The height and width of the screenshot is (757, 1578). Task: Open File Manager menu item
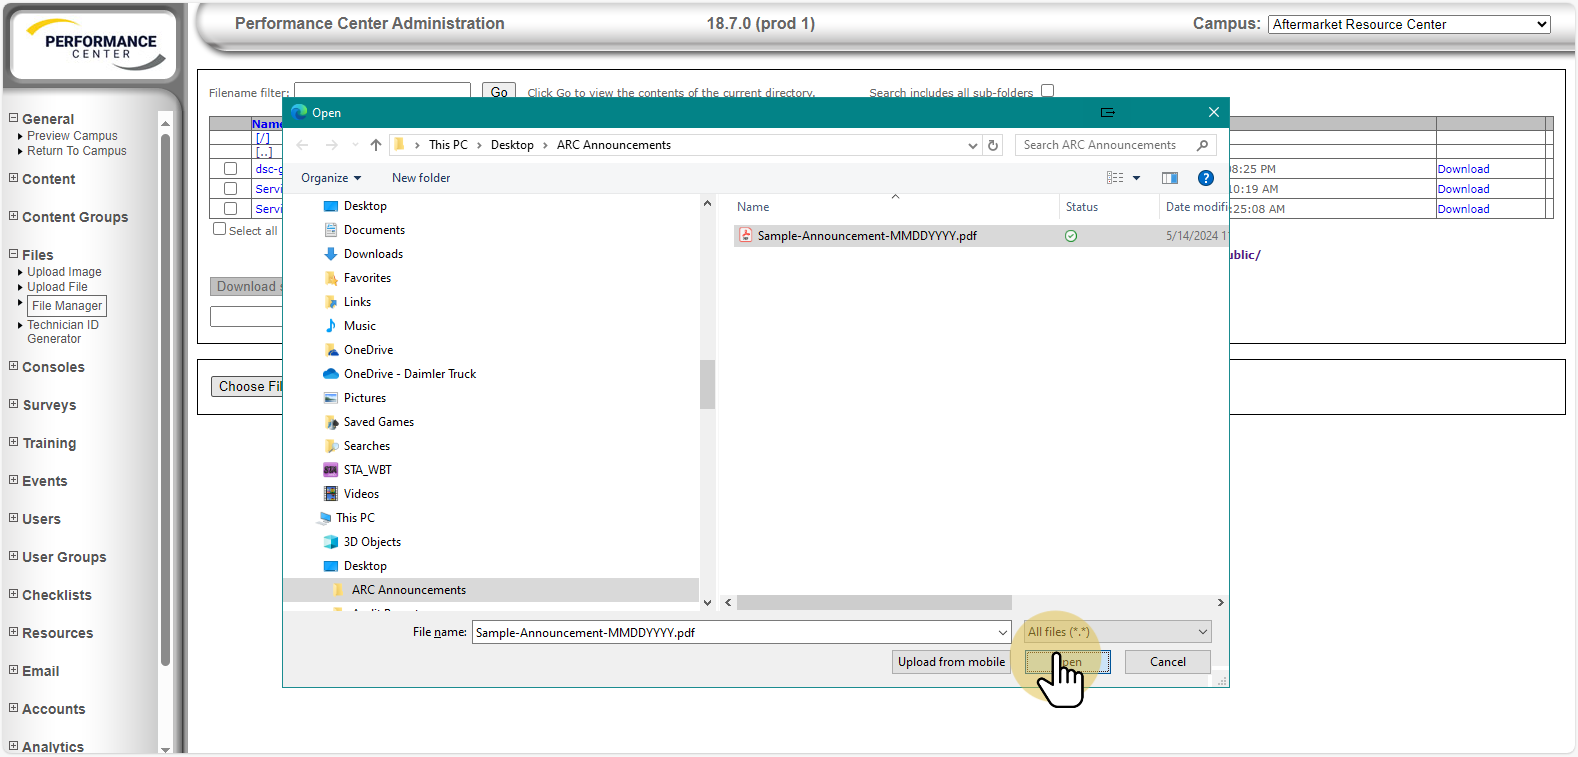pyautogui.click(x=67, y=306)
